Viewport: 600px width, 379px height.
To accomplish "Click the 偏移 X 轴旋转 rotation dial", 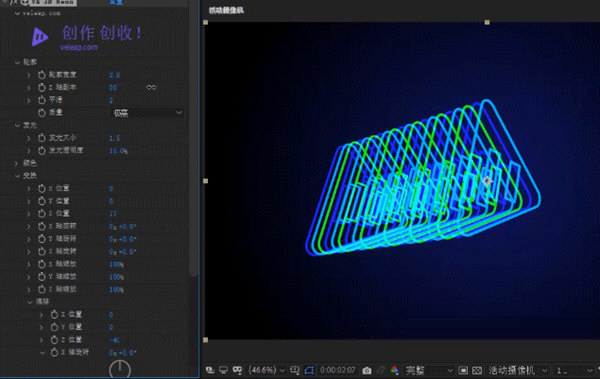I will (120, 369).
